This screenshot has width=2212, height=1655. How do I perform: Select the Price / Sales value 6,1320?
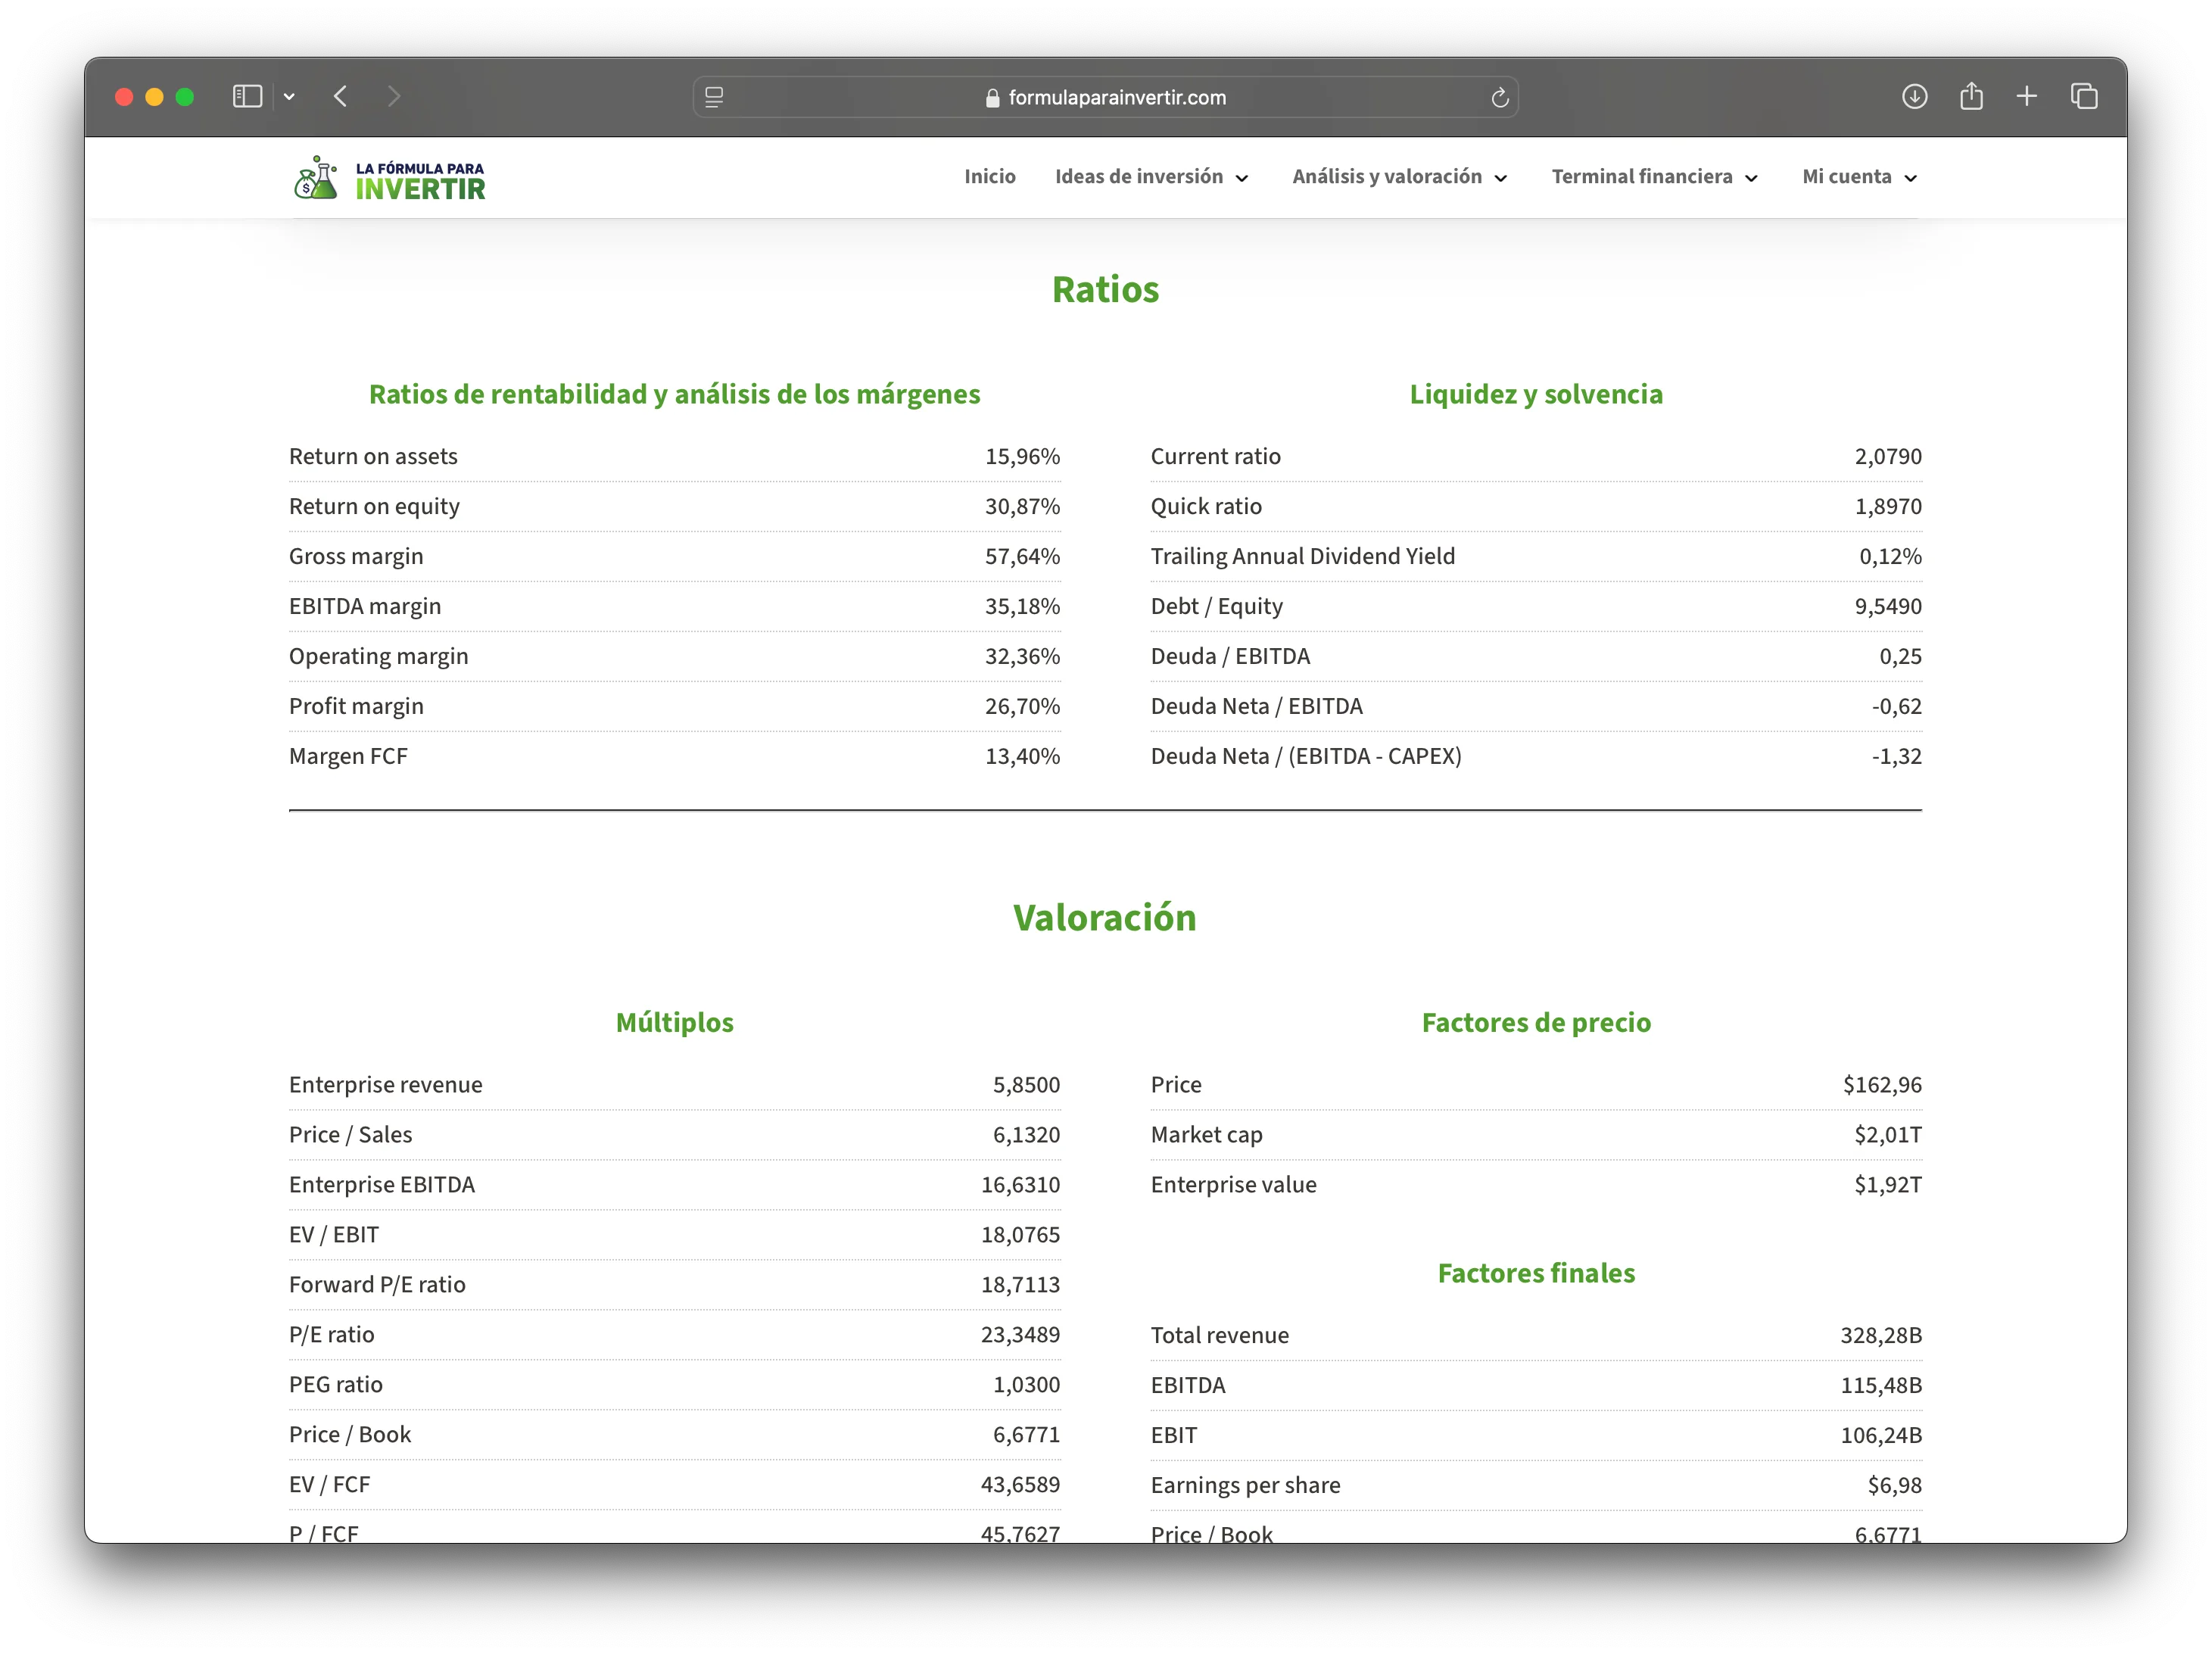click(1026, 1134)
